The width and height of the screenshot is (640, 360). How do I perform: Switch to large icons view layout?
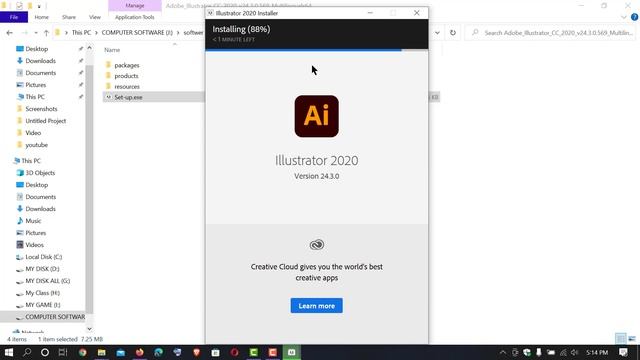tap(632, 339)
